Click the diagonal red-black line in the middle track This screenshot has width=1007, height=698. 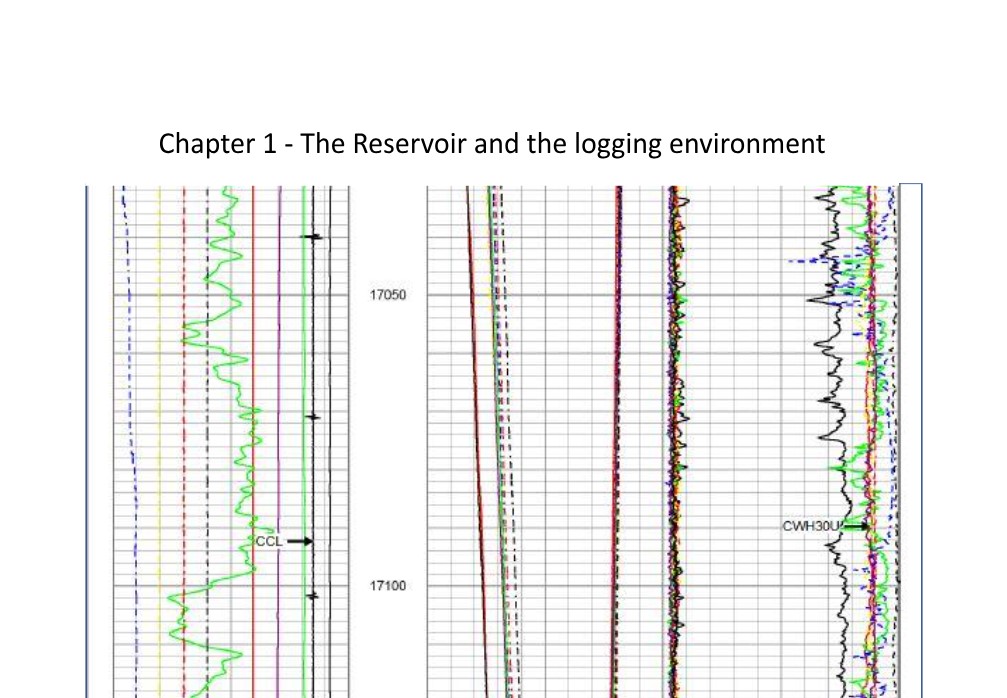[x=475, y=400]
